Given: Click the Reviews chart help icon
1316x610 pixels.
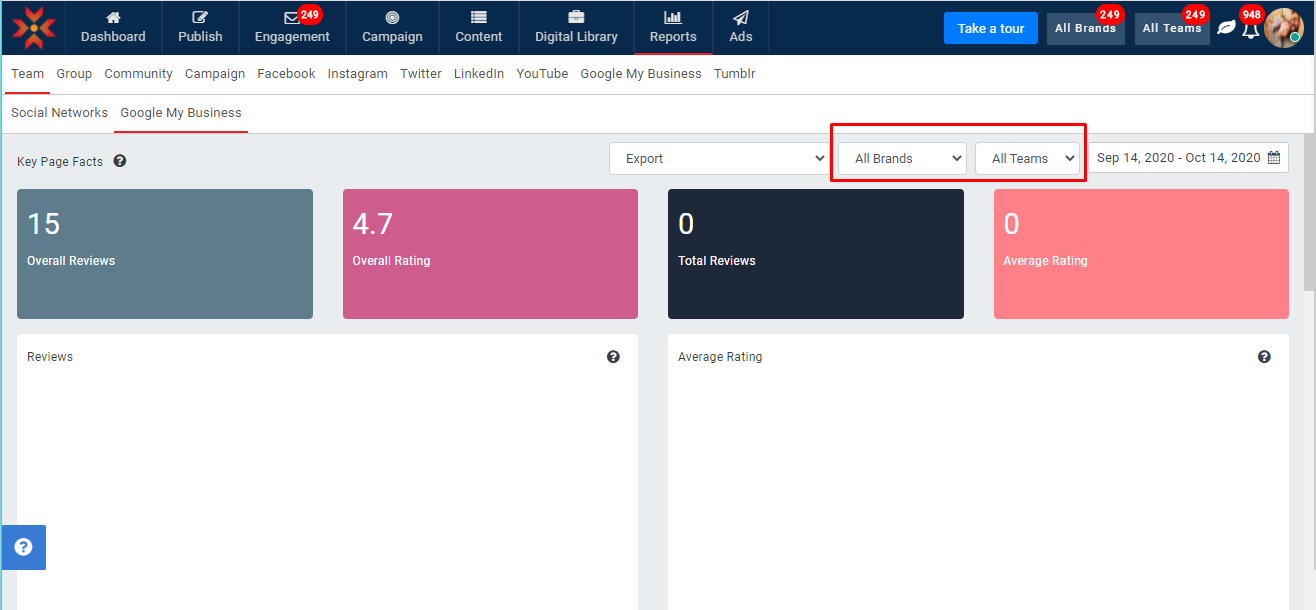Looking at the screenshot, I should [x=613, y=357].
